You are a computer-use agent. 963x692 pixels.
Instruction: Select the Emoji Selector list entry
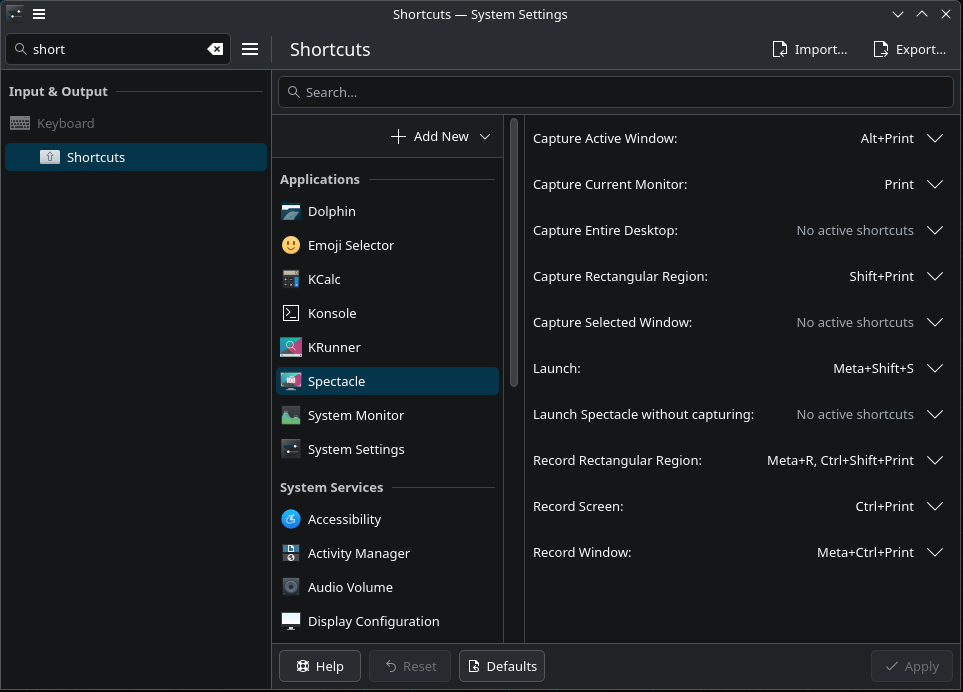[x=387, y=245]
